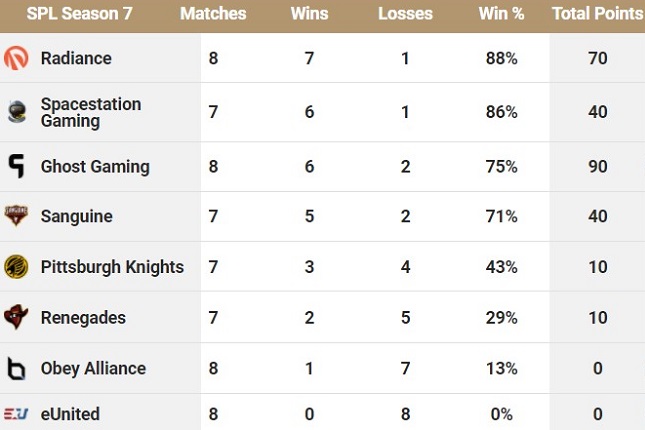The width and height of the screenshot is (645, 430).
Task: Sort by the Wins column header
Action: coord(309,14)
